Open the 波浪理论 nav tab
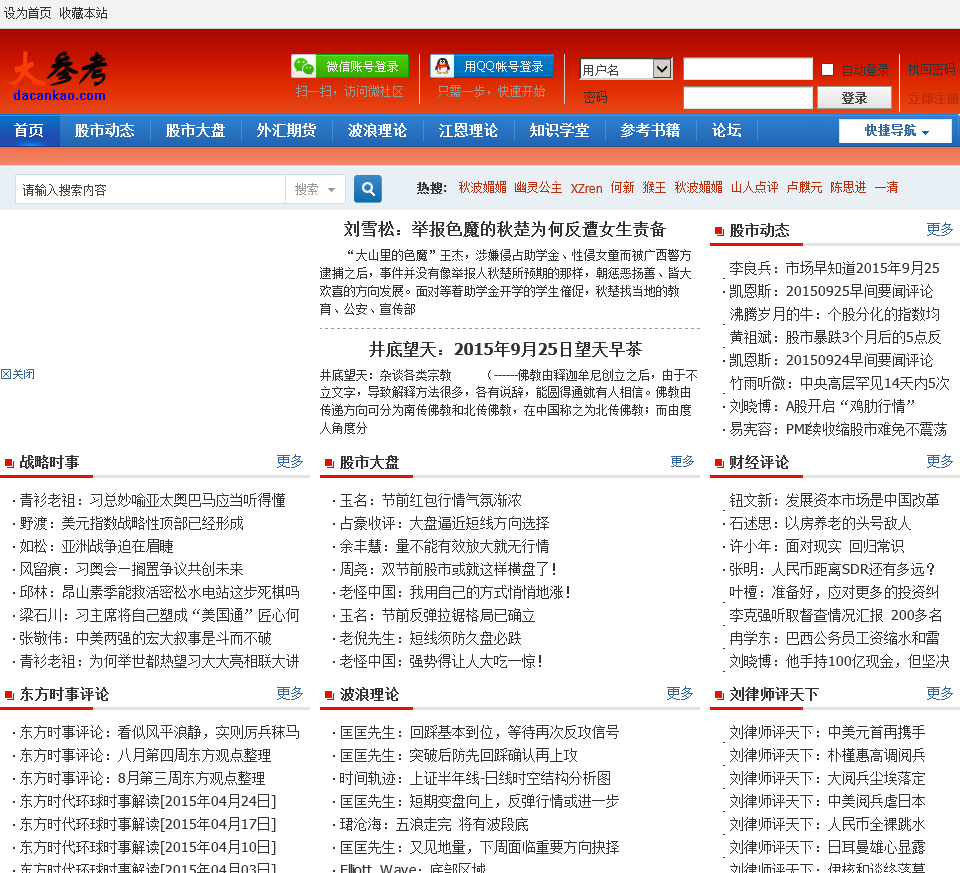960x873 pixels. pyautogui.click(x=377, y=130)
